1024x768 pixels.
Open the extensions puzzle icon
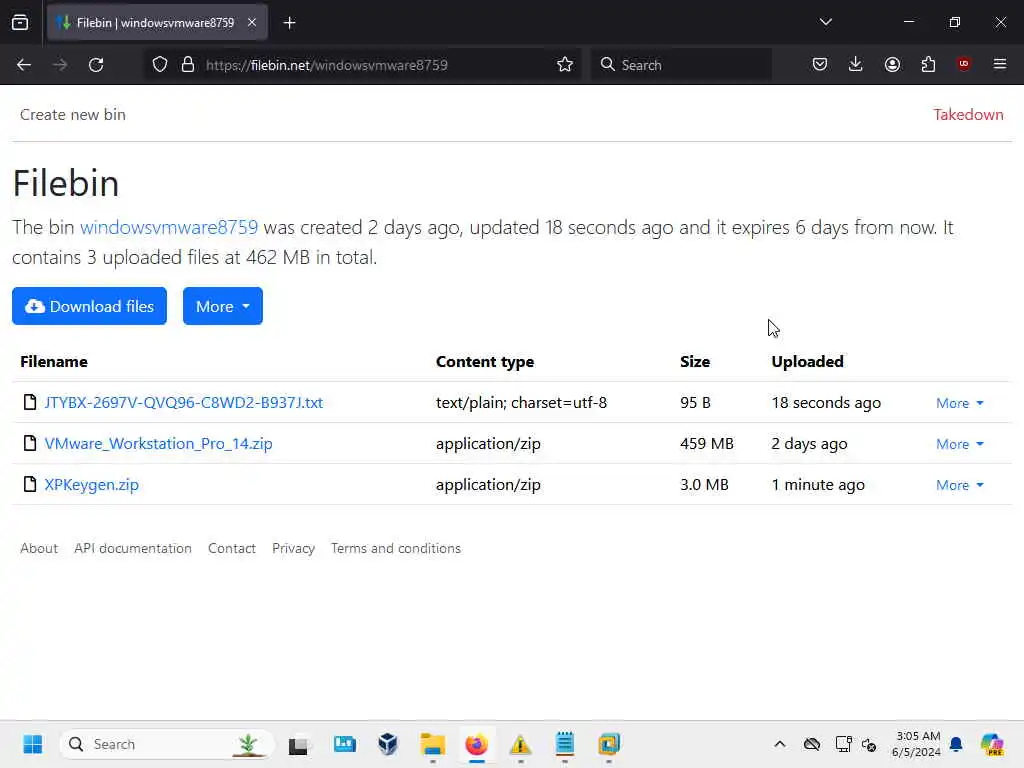(928, 65)
